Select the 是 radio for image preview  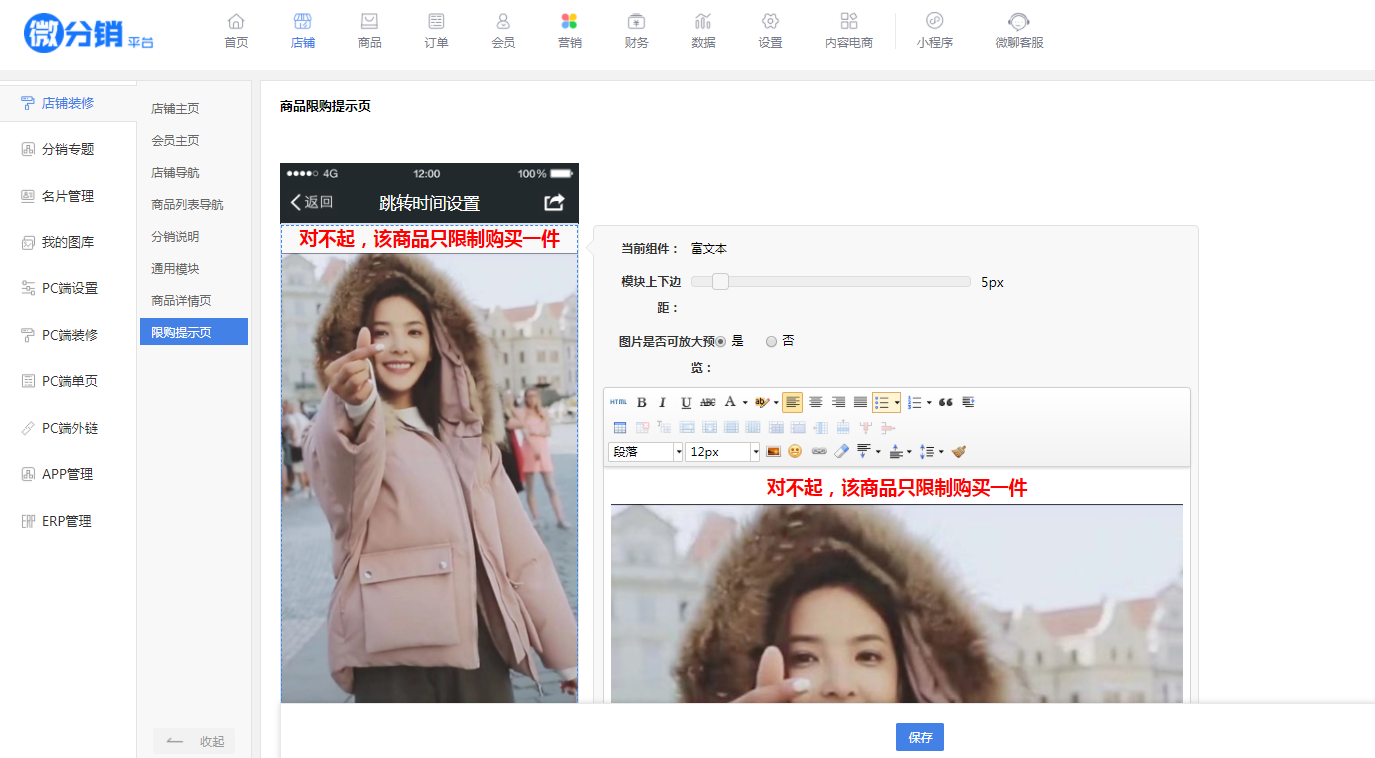[x=721, y=341]
